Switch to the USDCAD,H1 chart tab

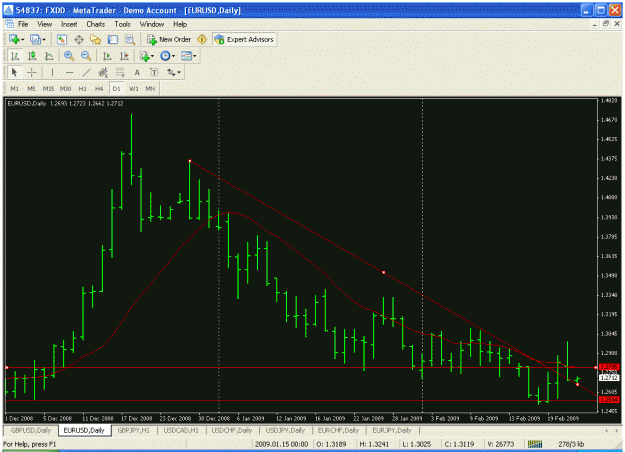(x=181, y=430)
